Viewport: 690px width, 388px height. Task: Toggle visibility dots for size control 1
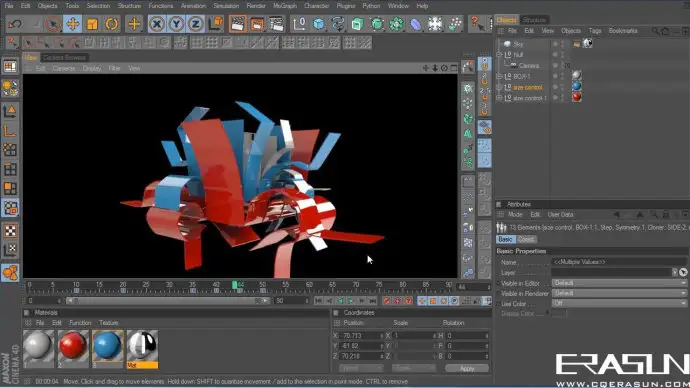click(x=562, y=98)
